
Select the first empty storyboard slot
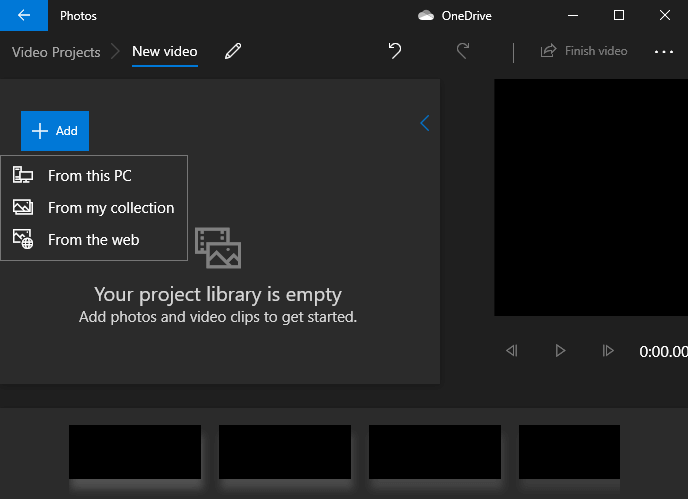point(135,452)
